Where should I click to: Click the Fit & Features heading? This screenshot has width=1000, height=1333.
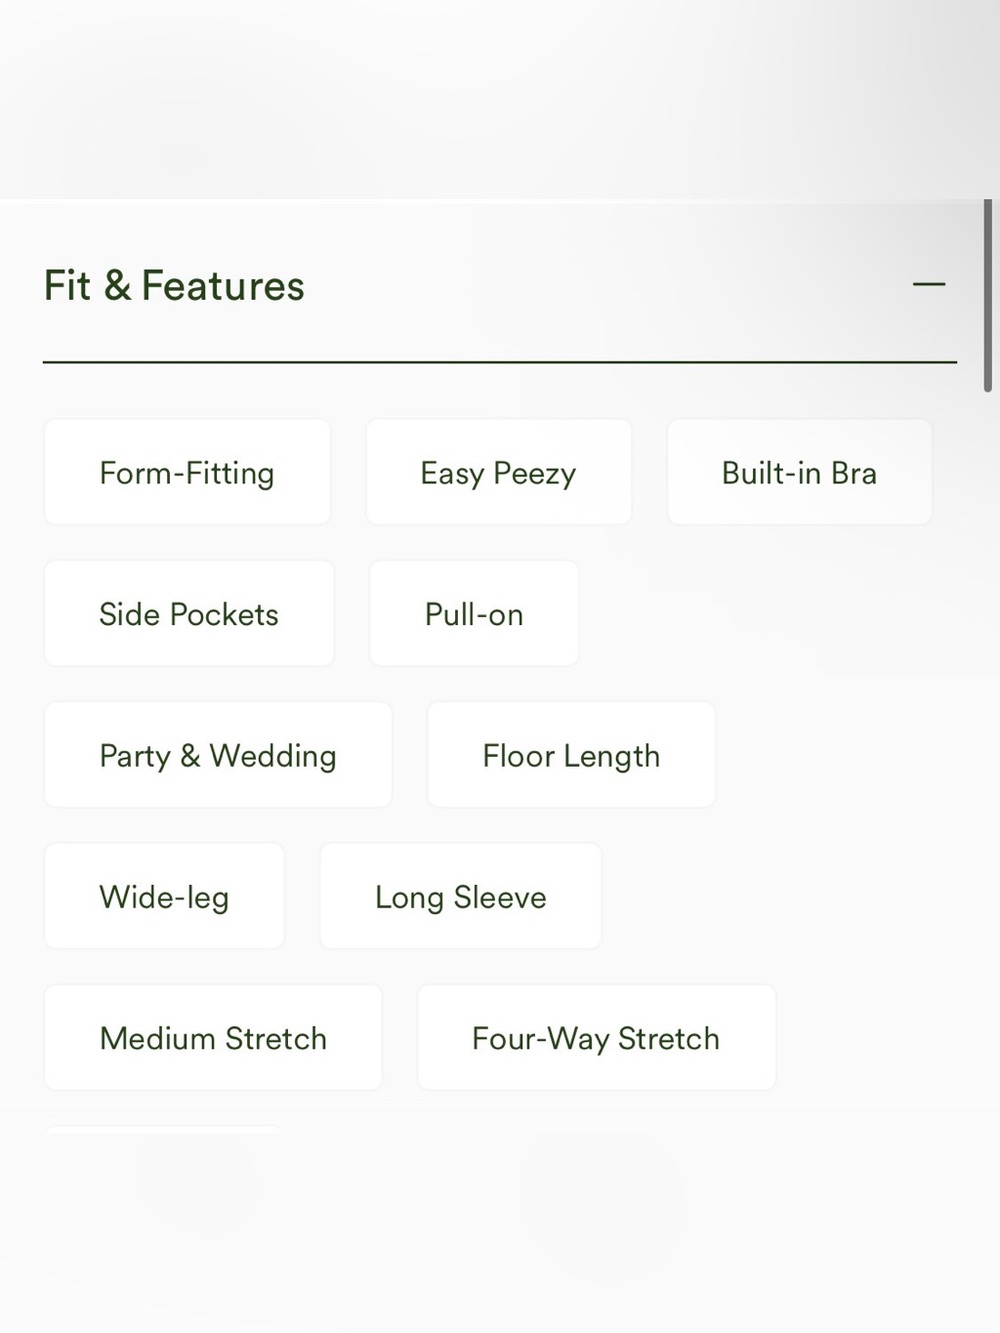click(174, 286)
